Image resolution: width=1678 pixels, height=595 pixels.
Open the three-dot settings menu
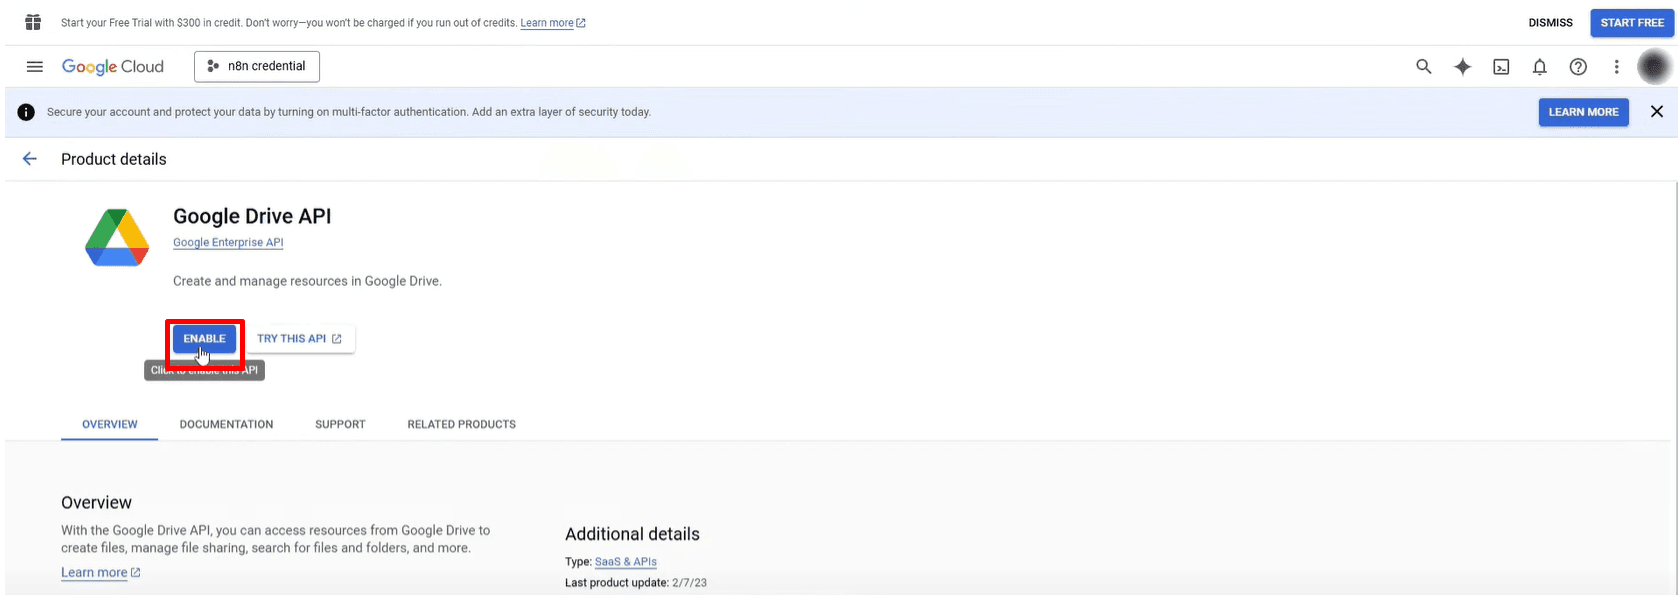pos(1616,67)
